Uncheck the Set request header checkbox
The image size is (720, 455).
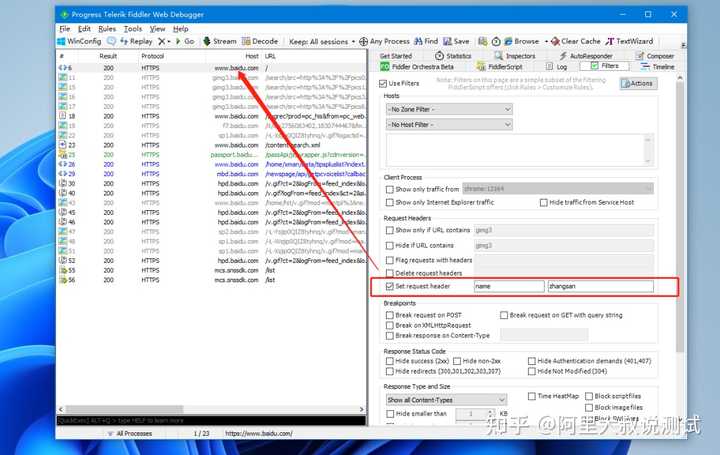point(390,286)
